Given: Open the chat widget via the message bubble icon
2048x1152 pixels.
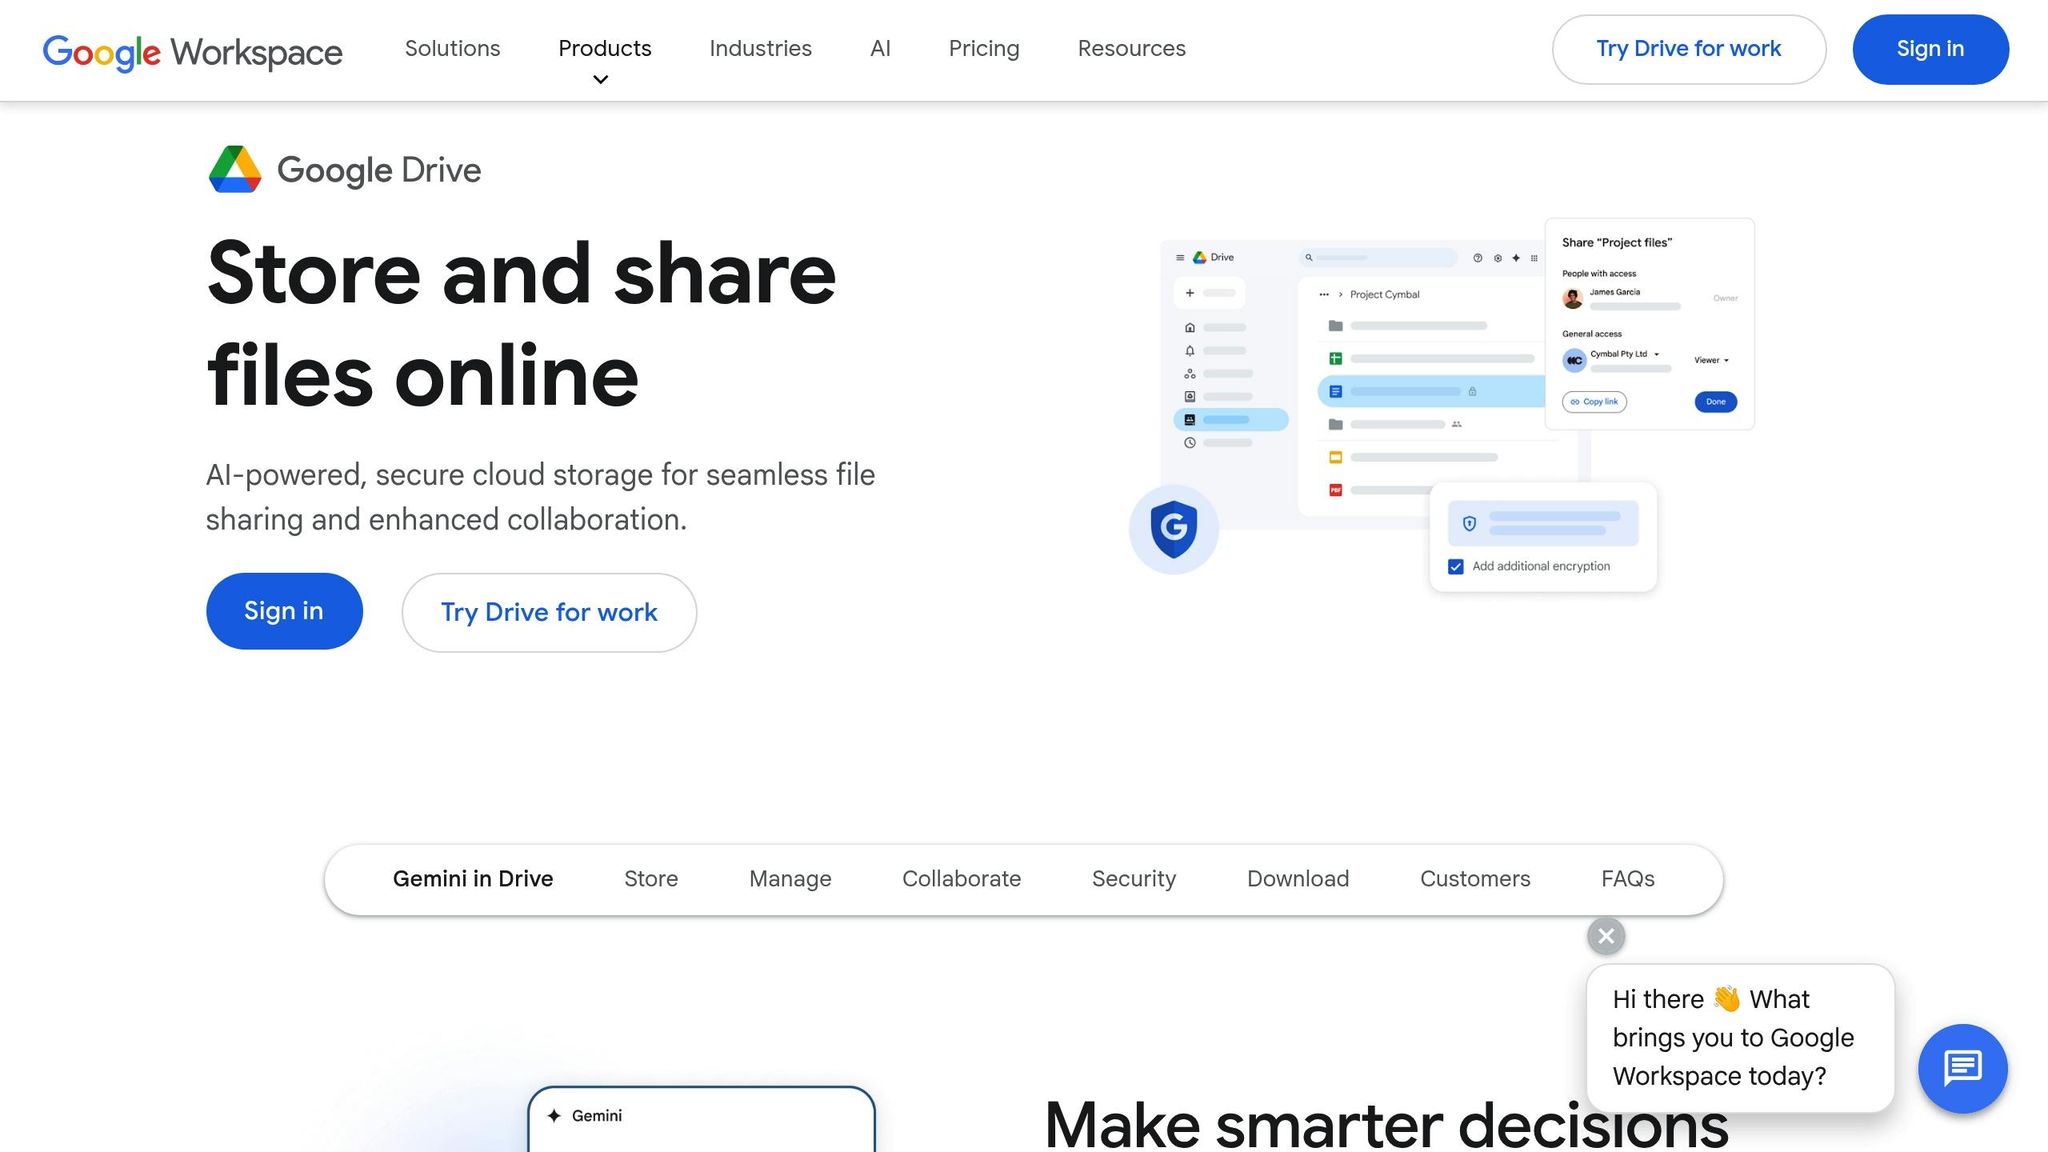Looking at the screenshot, I should (x=1962, y=1068).
